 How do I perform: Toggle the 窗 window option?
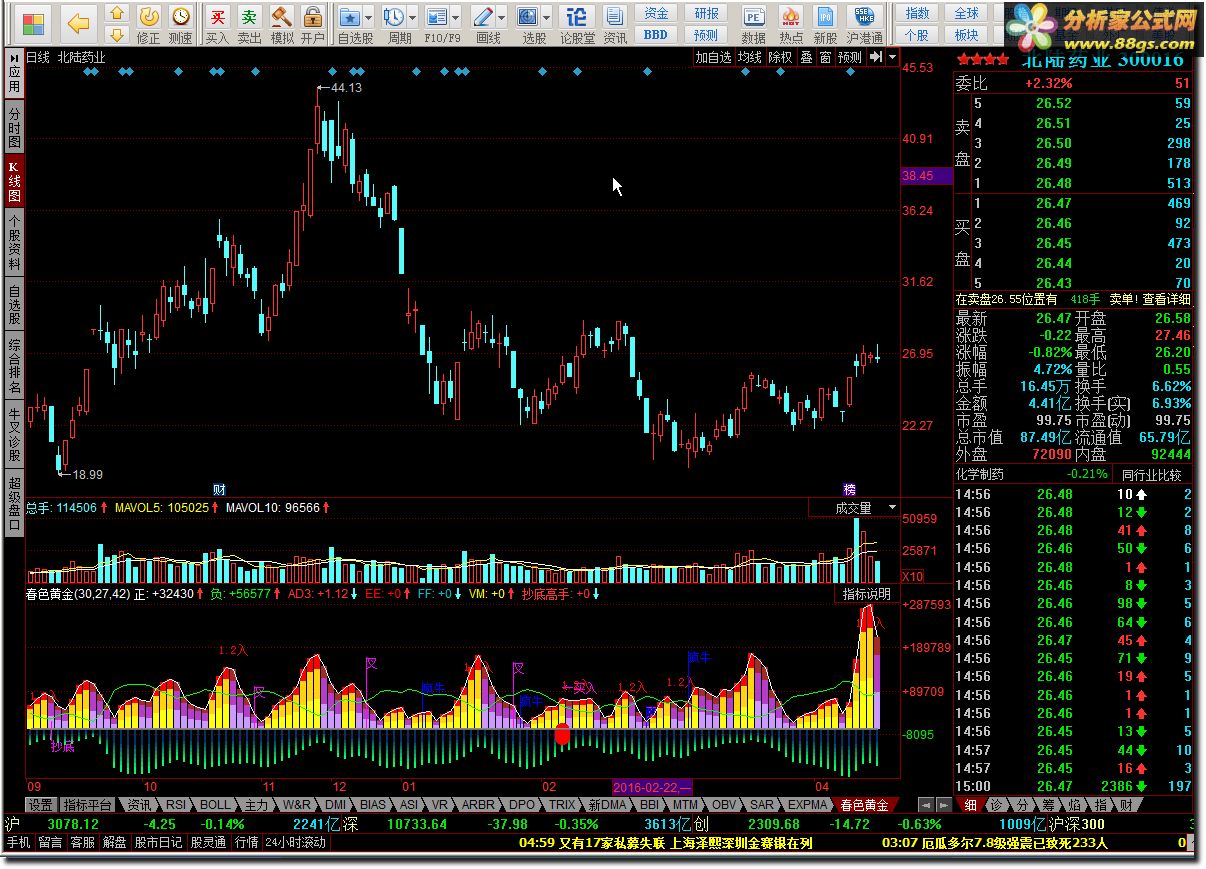pos(825,57)
